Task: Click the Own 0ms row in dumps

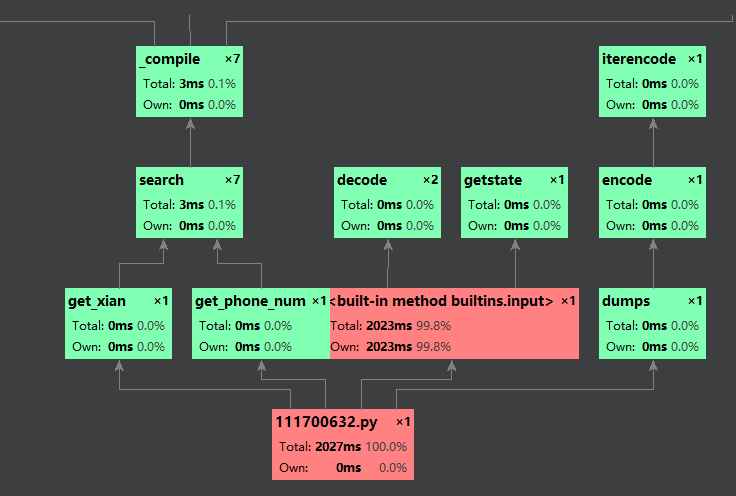Action: point(652,347)
